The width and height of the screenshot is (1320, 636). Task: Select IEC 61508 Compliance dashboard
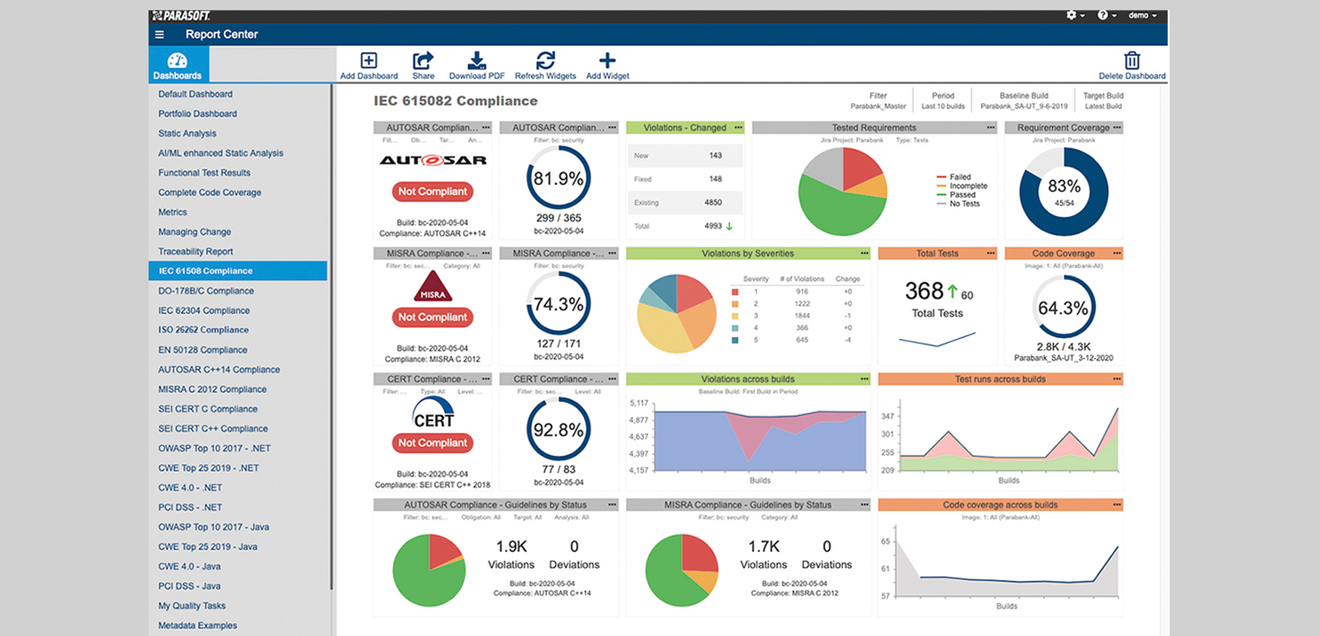click(238, 271)
